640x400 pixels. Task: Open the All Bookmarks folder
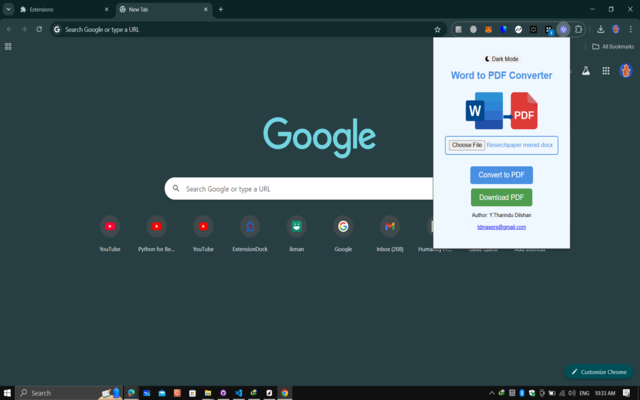click(x=613, y=47)
